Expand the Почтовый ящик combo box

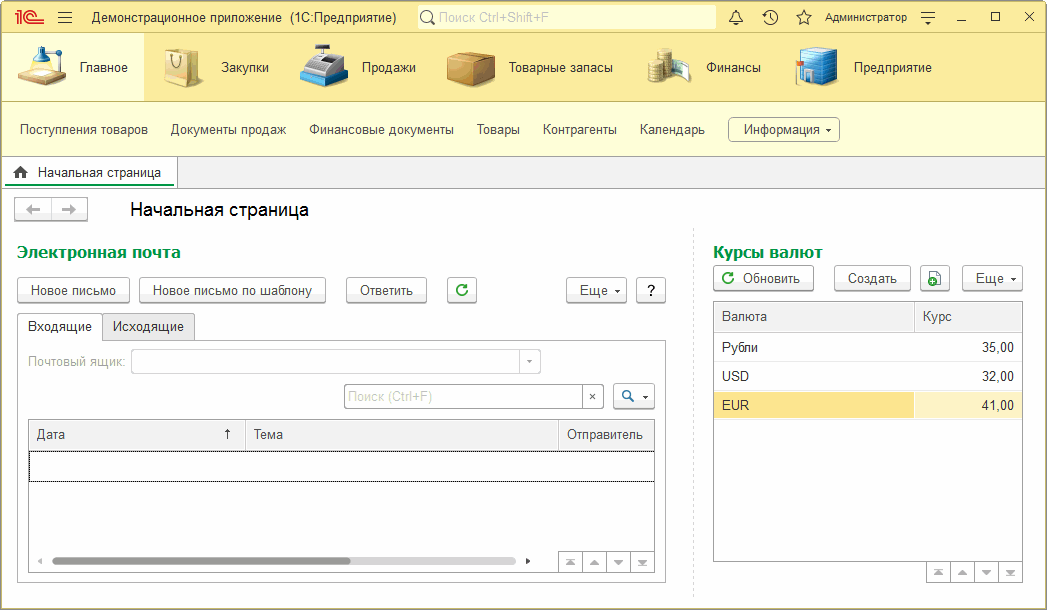(528, 361)
